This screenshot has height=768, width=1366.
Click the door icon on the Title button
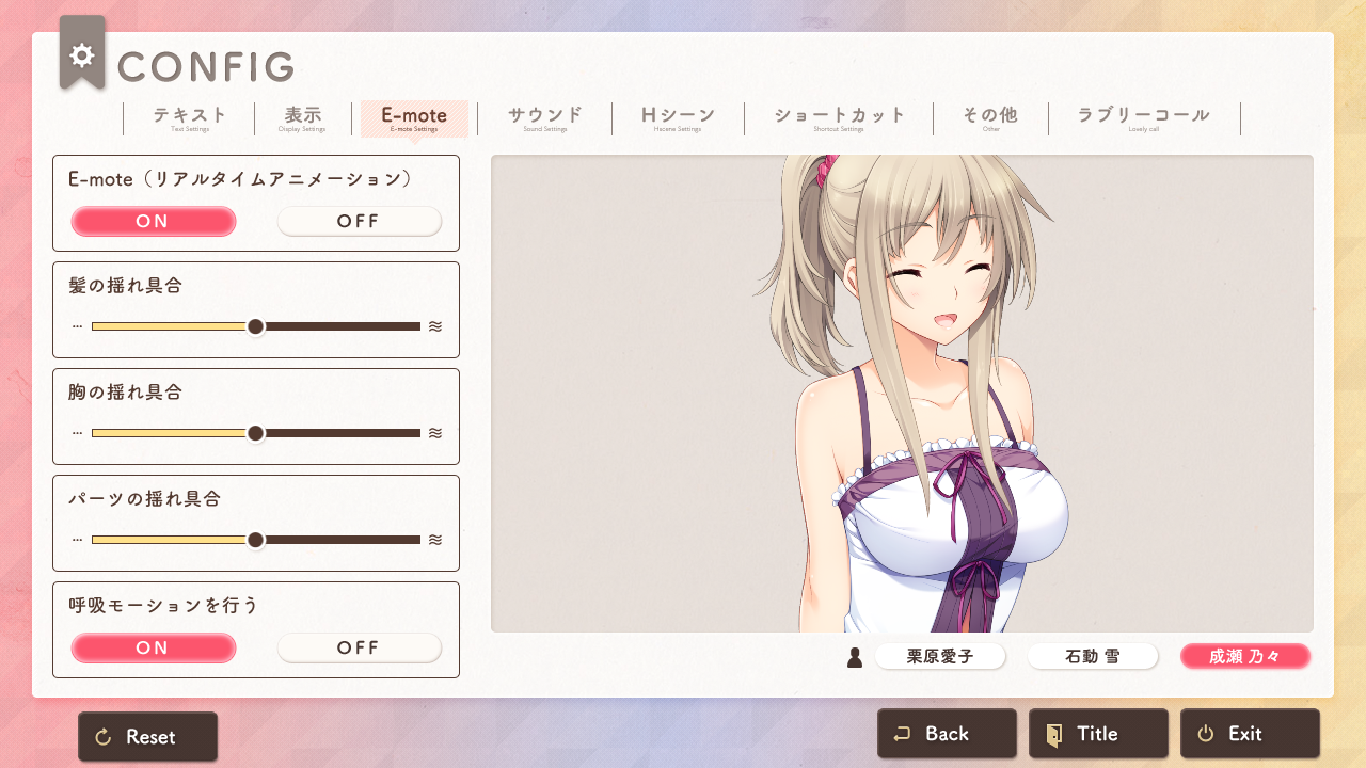[x=1054, y=734]
